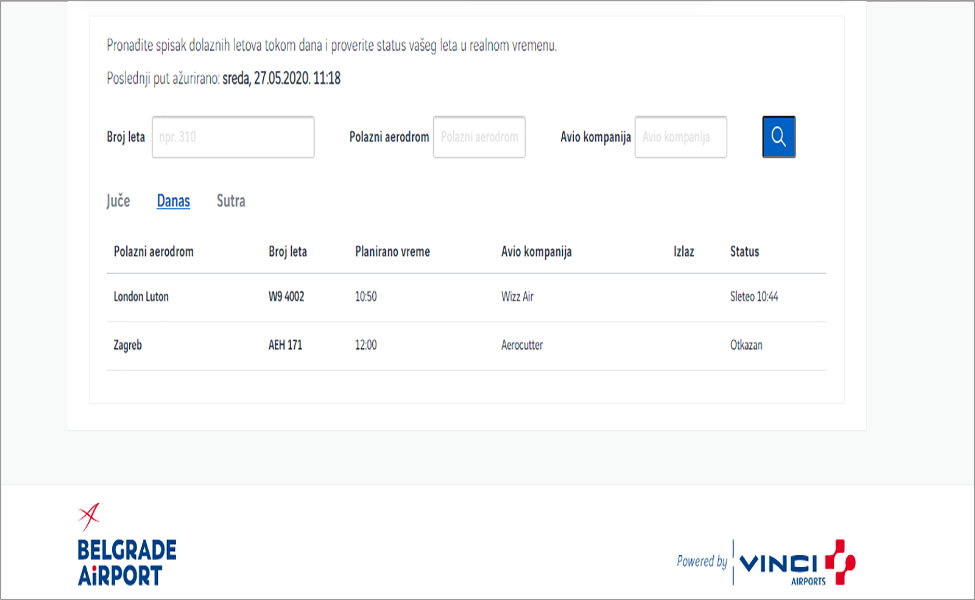Select the Danas tab
Screen dimensions: 975x600
click(173, 201)
